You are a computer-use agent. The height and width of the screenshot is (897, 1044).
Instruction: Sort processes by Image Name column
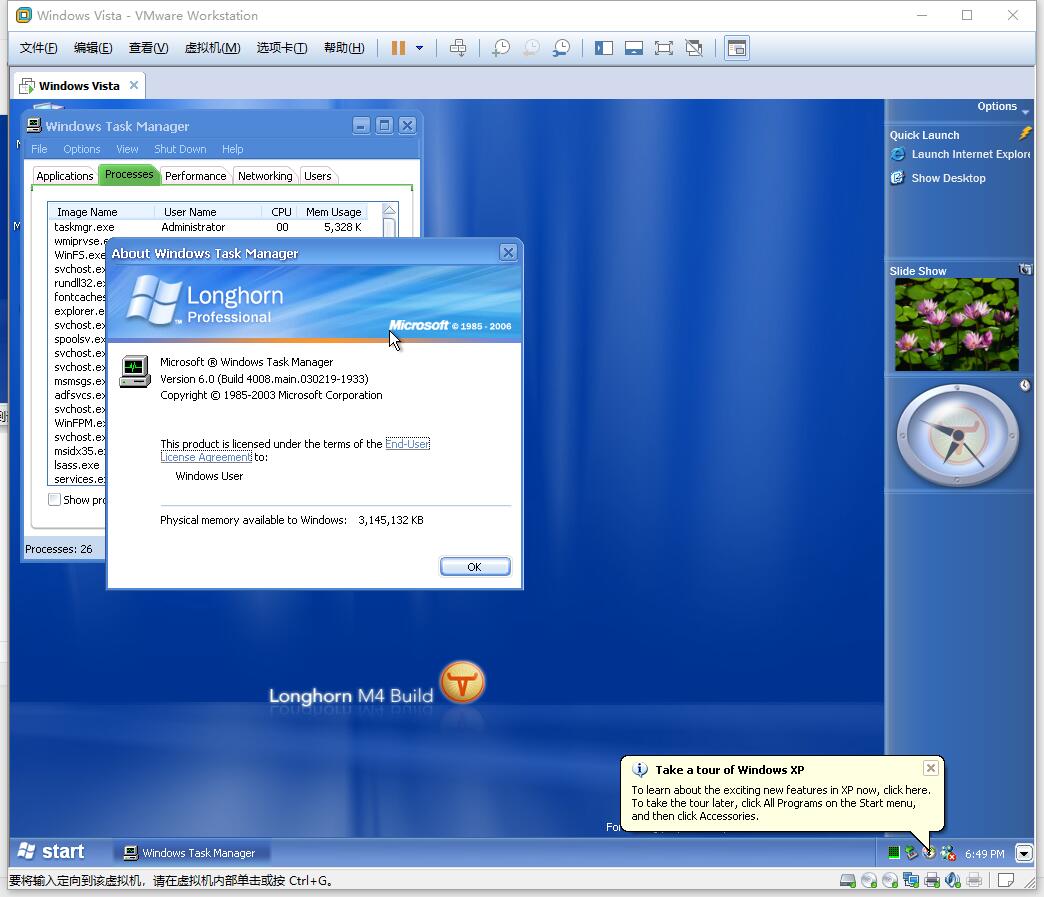pos(102,212)
